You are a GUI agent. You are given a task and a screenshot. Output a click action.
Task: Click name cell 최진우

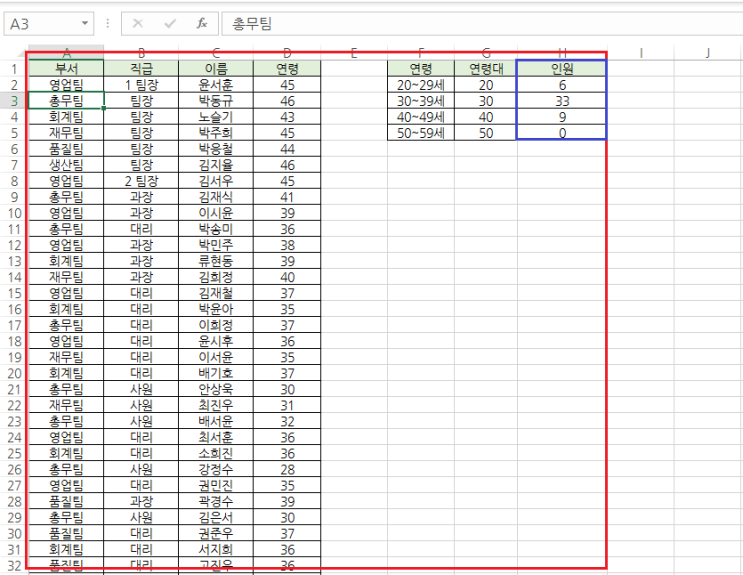click(x=216, y=405)
